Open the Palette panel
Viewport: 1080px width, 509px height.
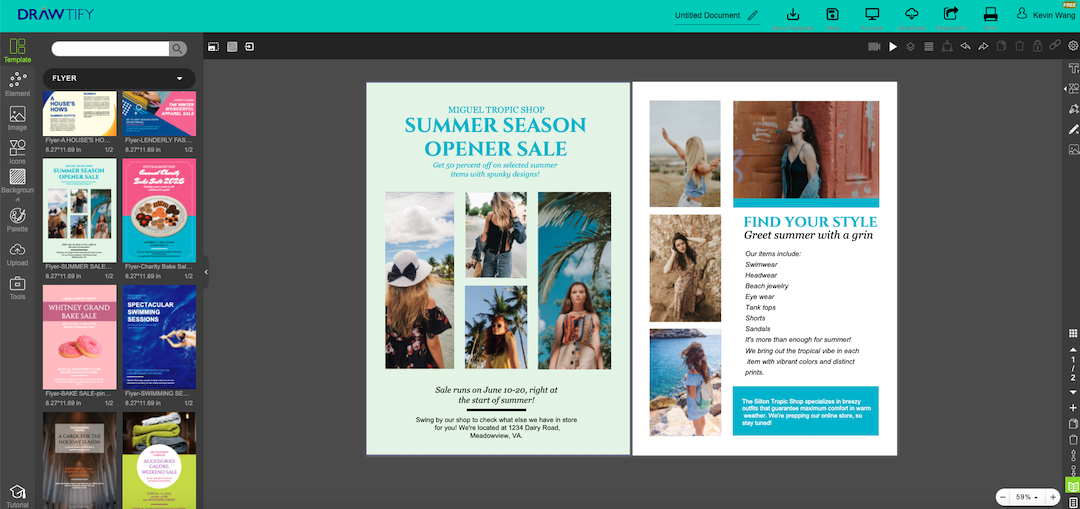coord(17,220)
